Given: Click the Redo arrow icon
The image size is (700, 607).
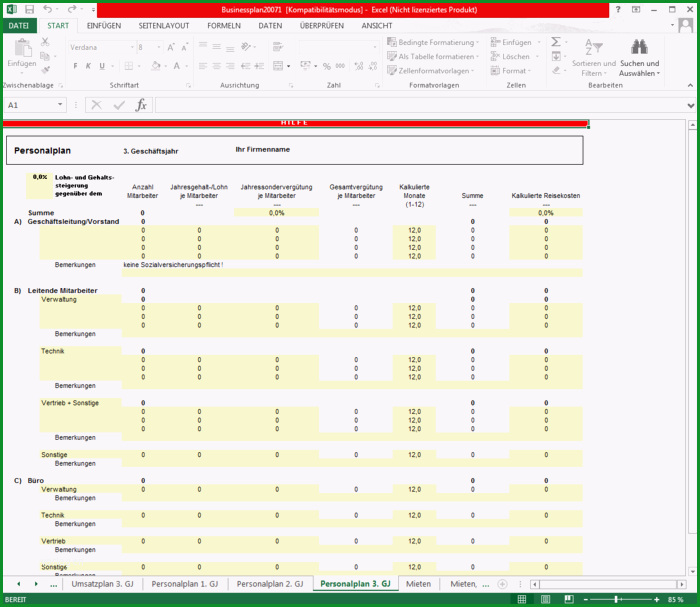Looking at the screenshot, I should (72, 9).
